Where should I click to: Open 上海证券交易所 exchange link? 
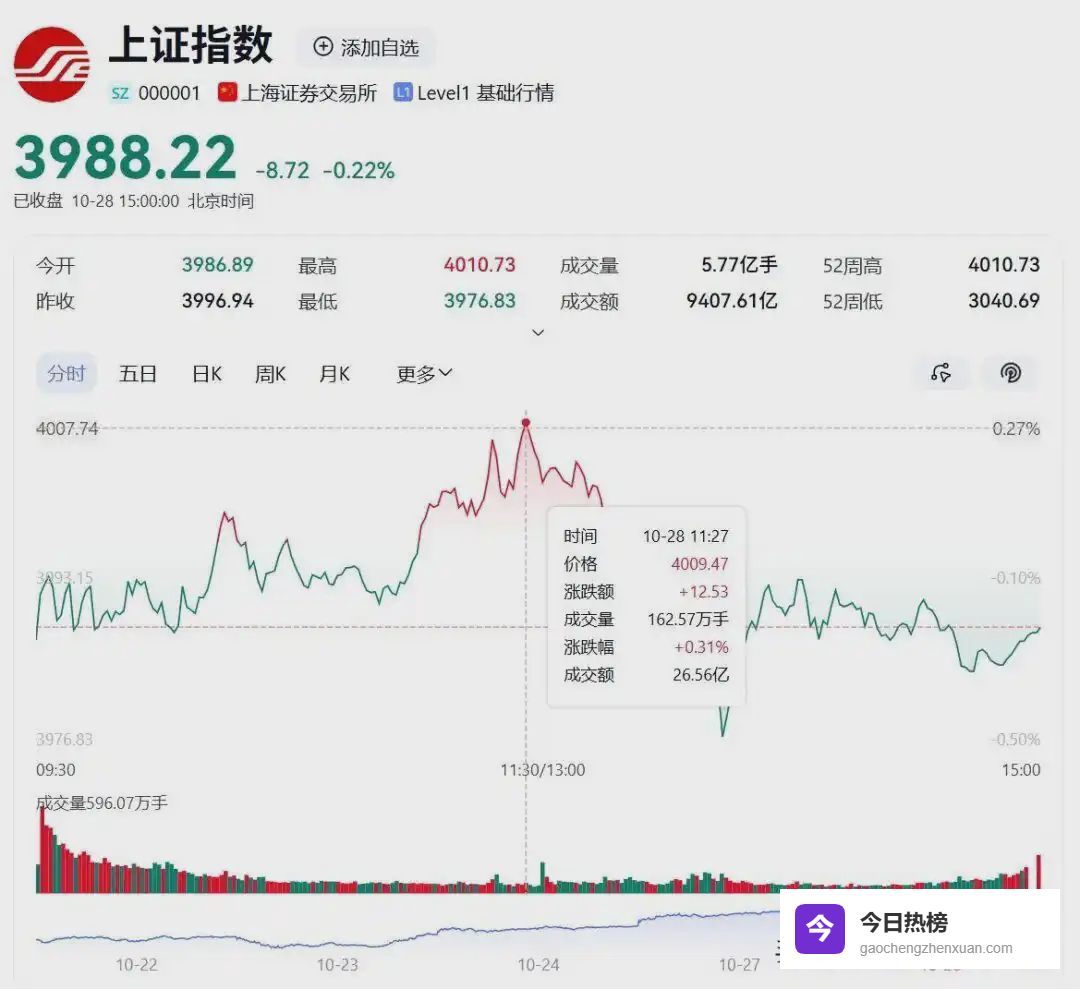[x=310, y=93]
